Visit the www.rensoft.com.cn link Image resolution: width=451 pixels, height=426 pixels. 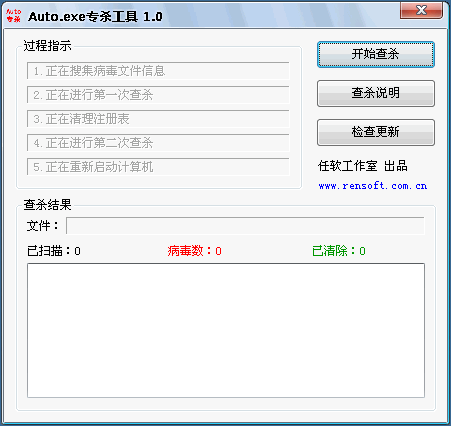click(x=373, y=186)
